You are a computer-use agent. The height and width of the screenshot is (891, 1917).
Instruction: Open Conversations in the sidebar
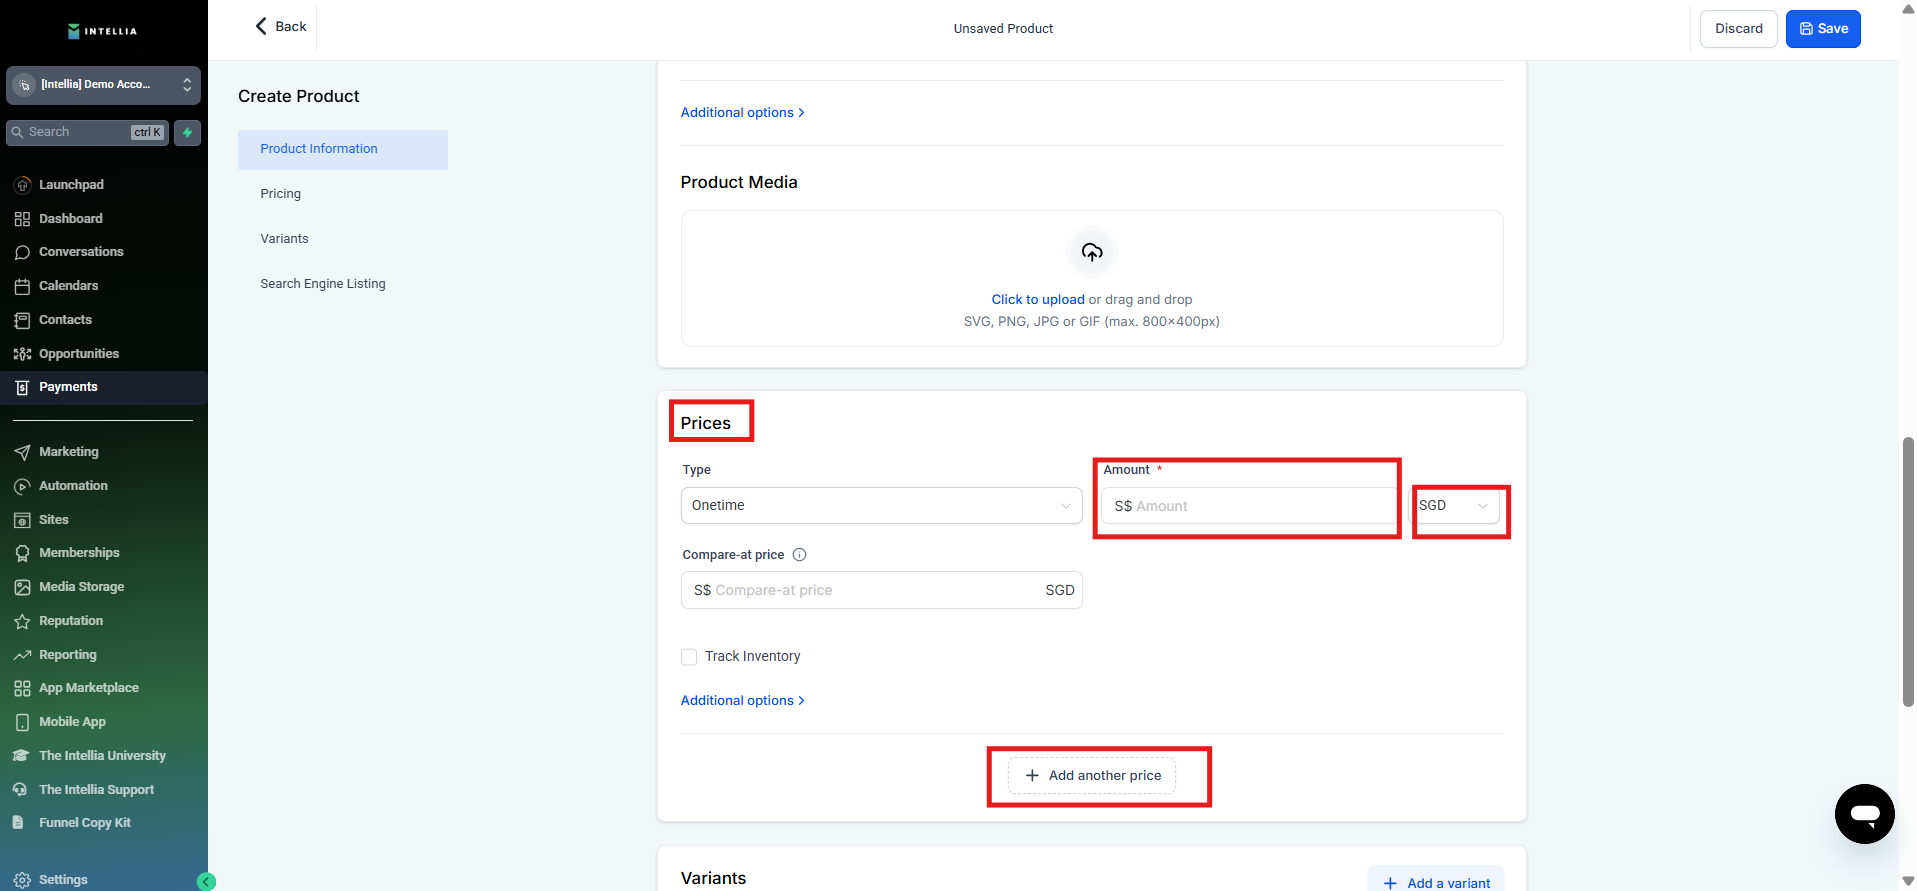pyautogui.click(x=80, y=252)
